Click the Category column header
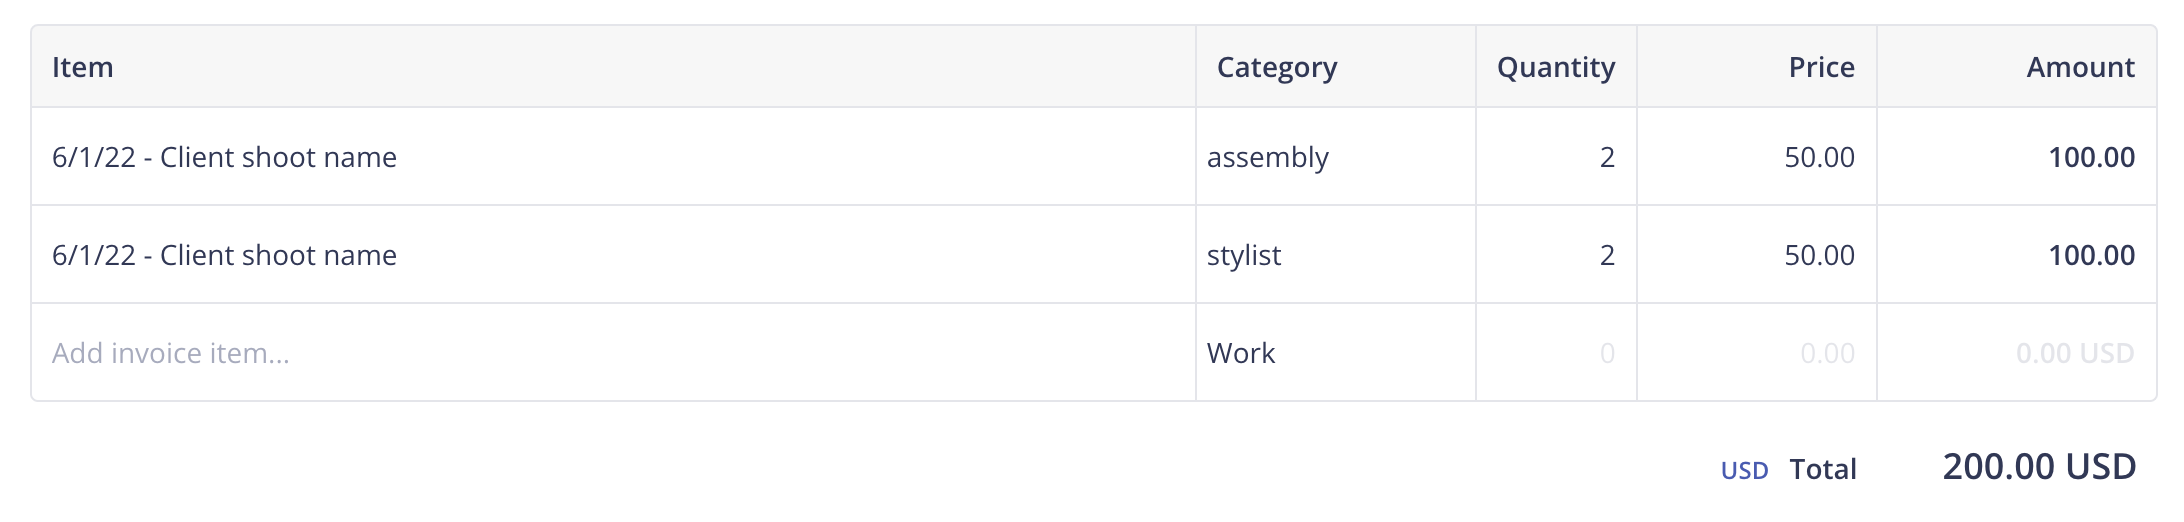Screen dimensions: 2184x522 point(1277,67)
